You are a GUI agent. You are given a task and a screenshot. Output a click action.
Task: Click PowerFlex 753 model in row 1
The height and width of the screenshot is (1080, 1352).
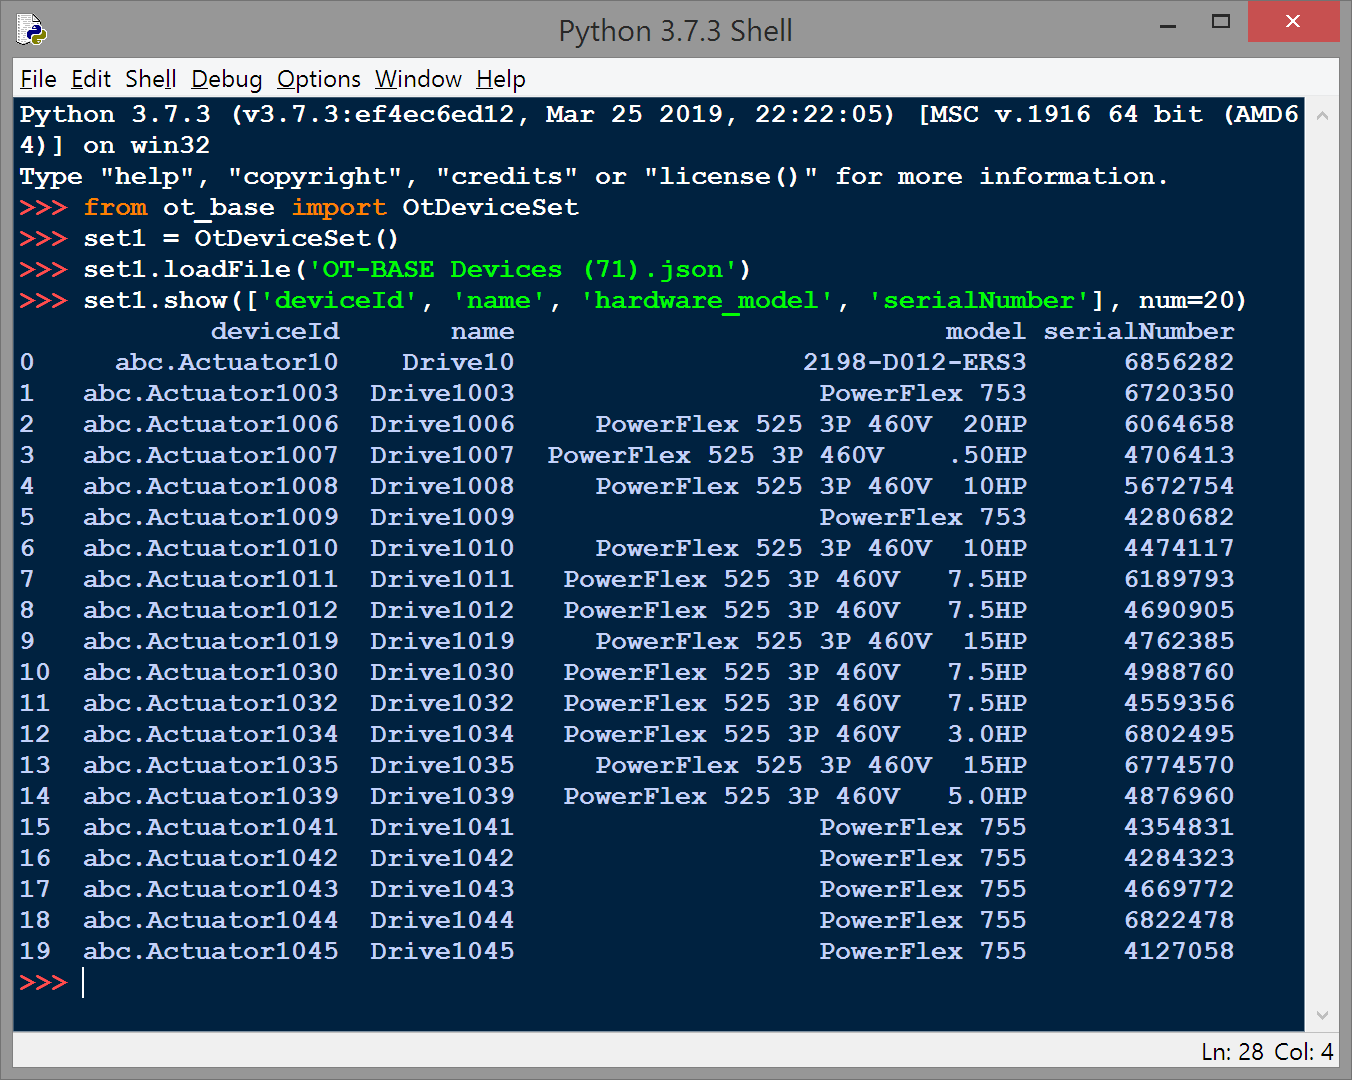pyautogui.click(x=923, y=393)
